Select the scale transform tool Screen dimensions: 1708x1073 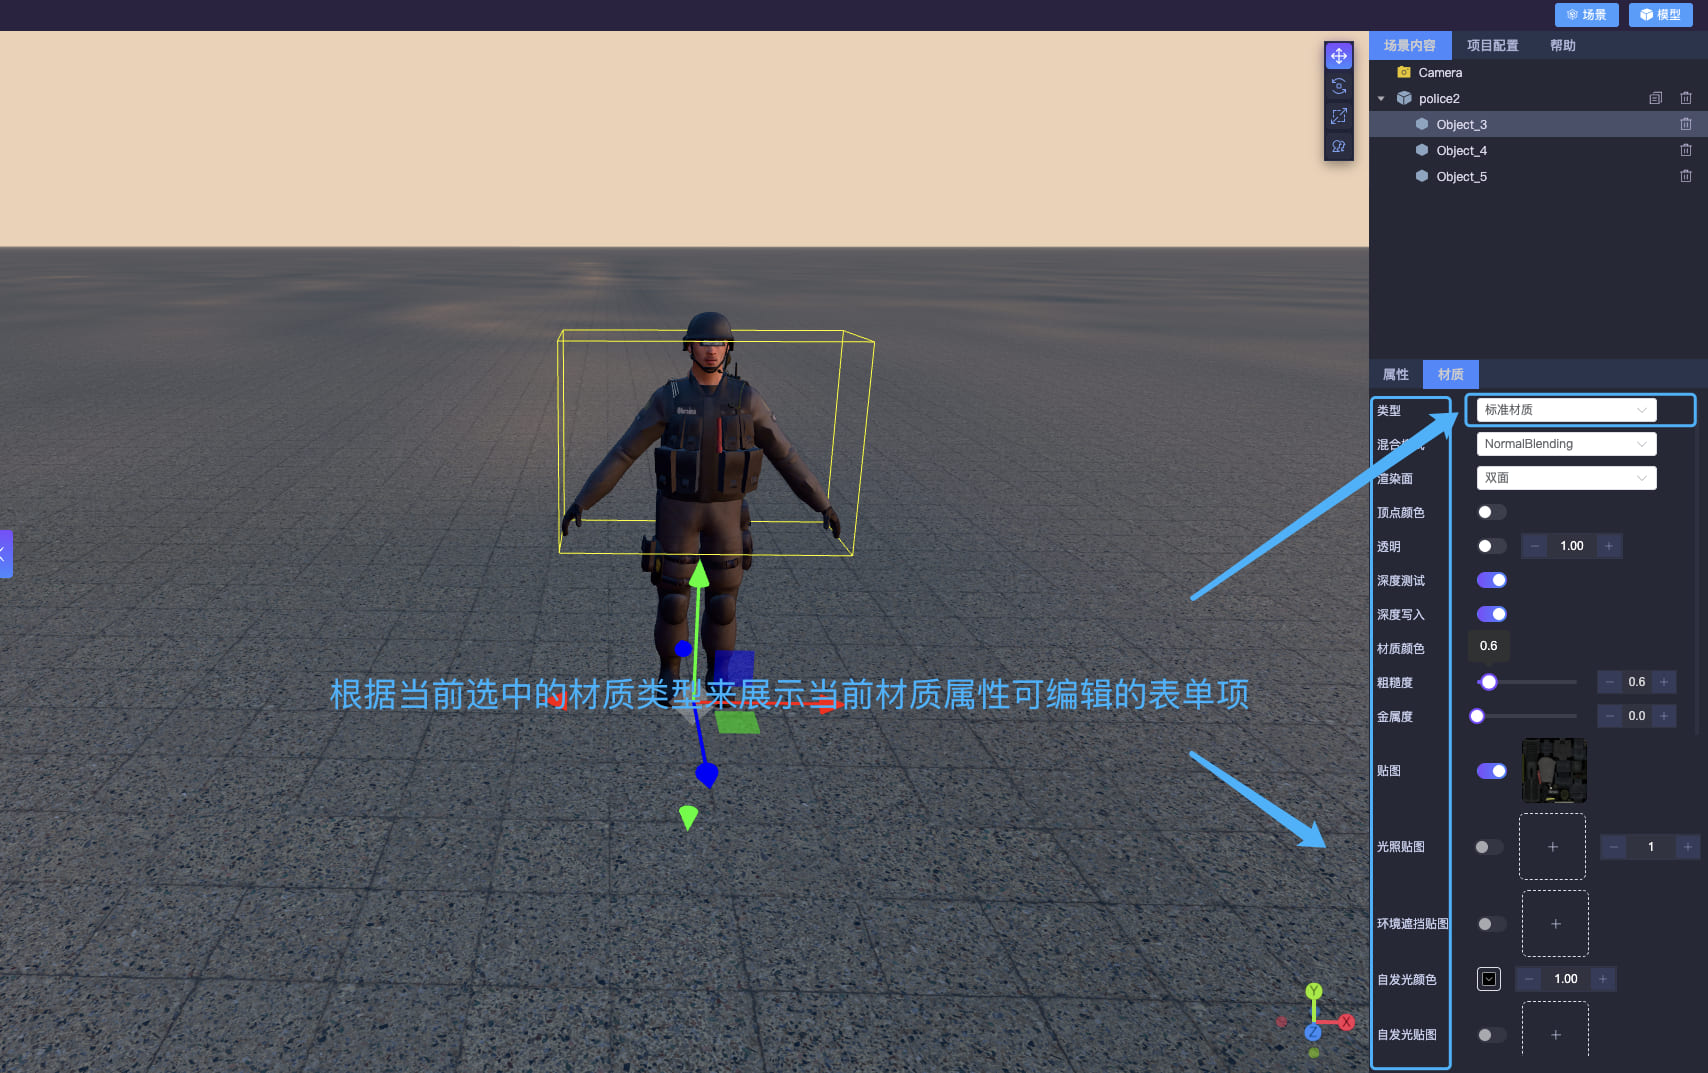1338,116
